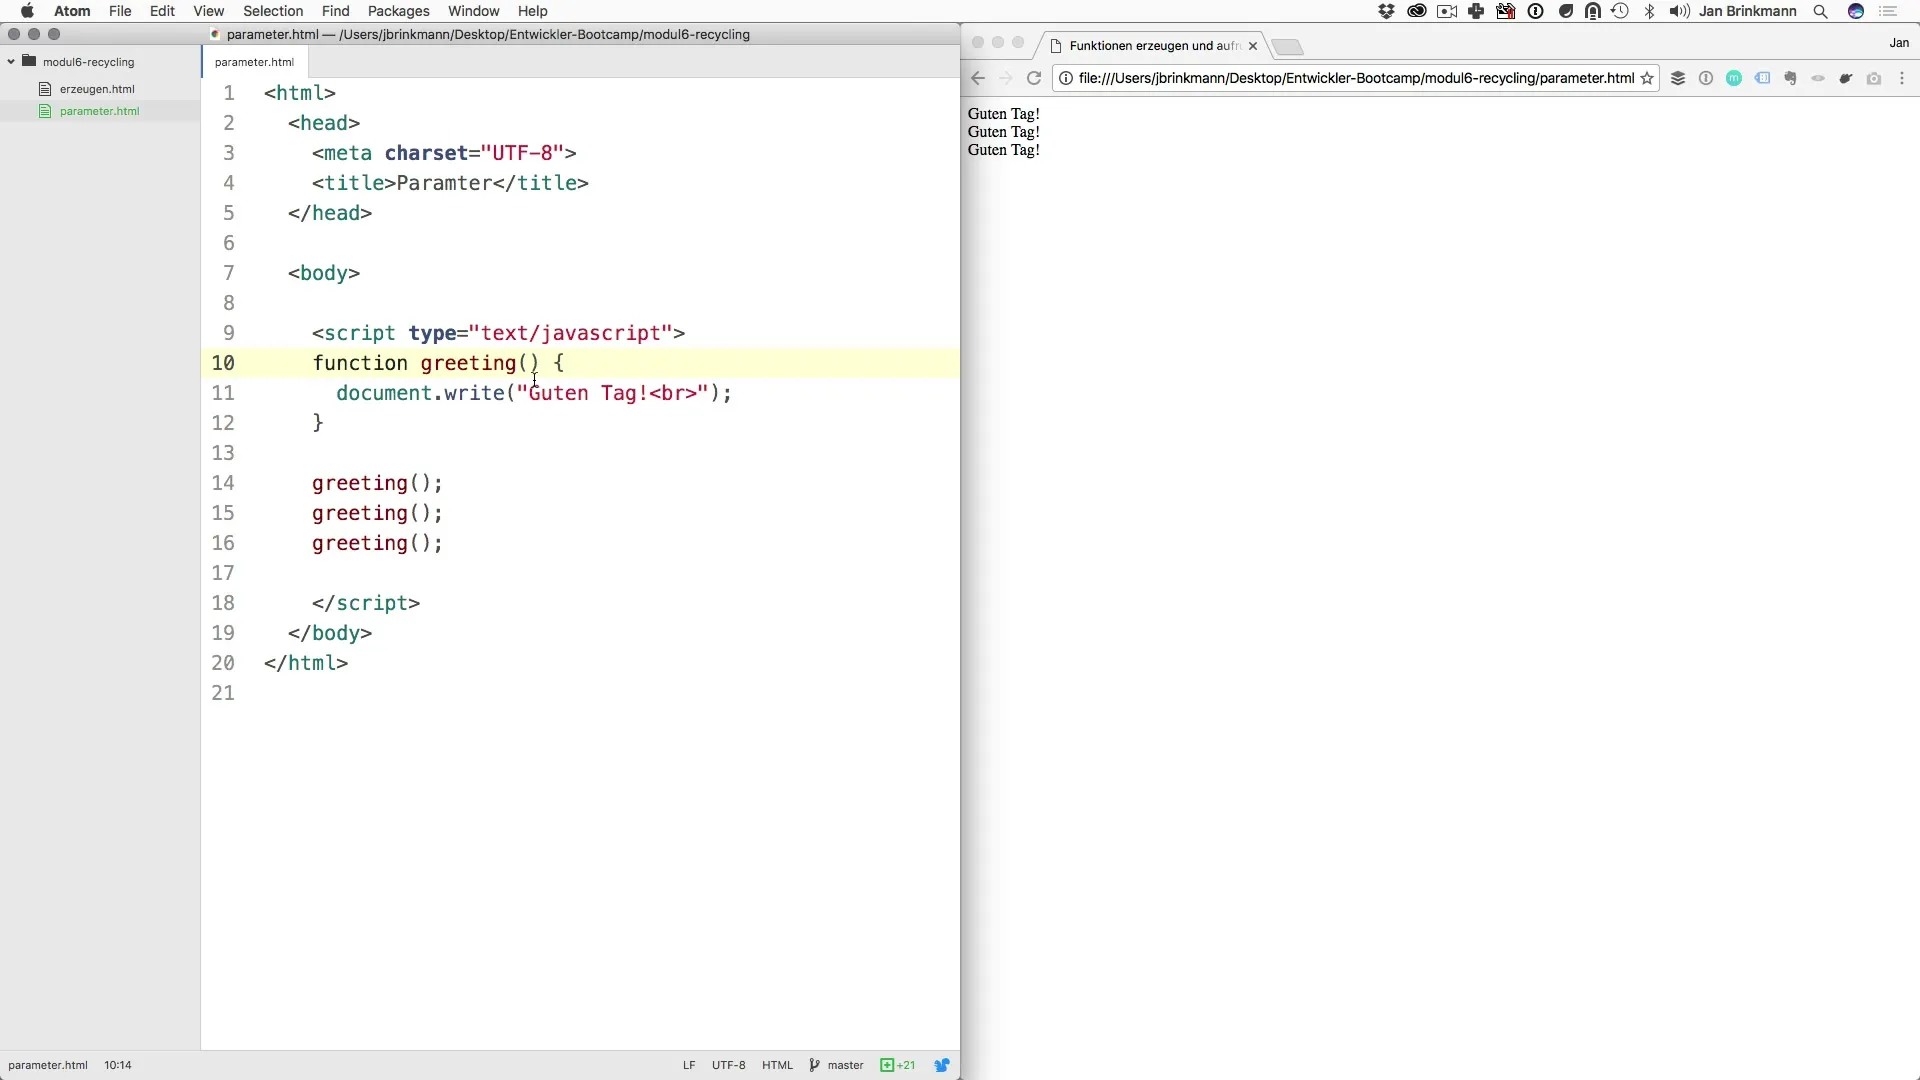Click the camera browser extension icon
Viewport: 1920px width, 1080px height.
(x=1874, y=78)
